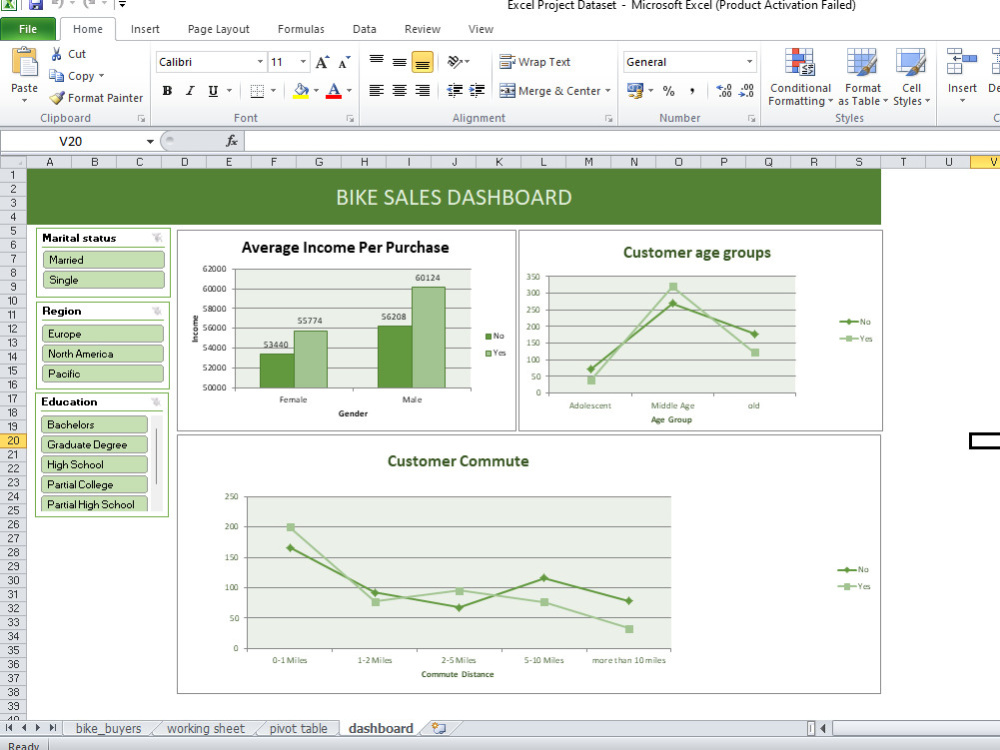The height and width of the screenshot is (750, 1000).
Task: Select Bachelors in Education slicer
Action: click(x=94, y=424)
